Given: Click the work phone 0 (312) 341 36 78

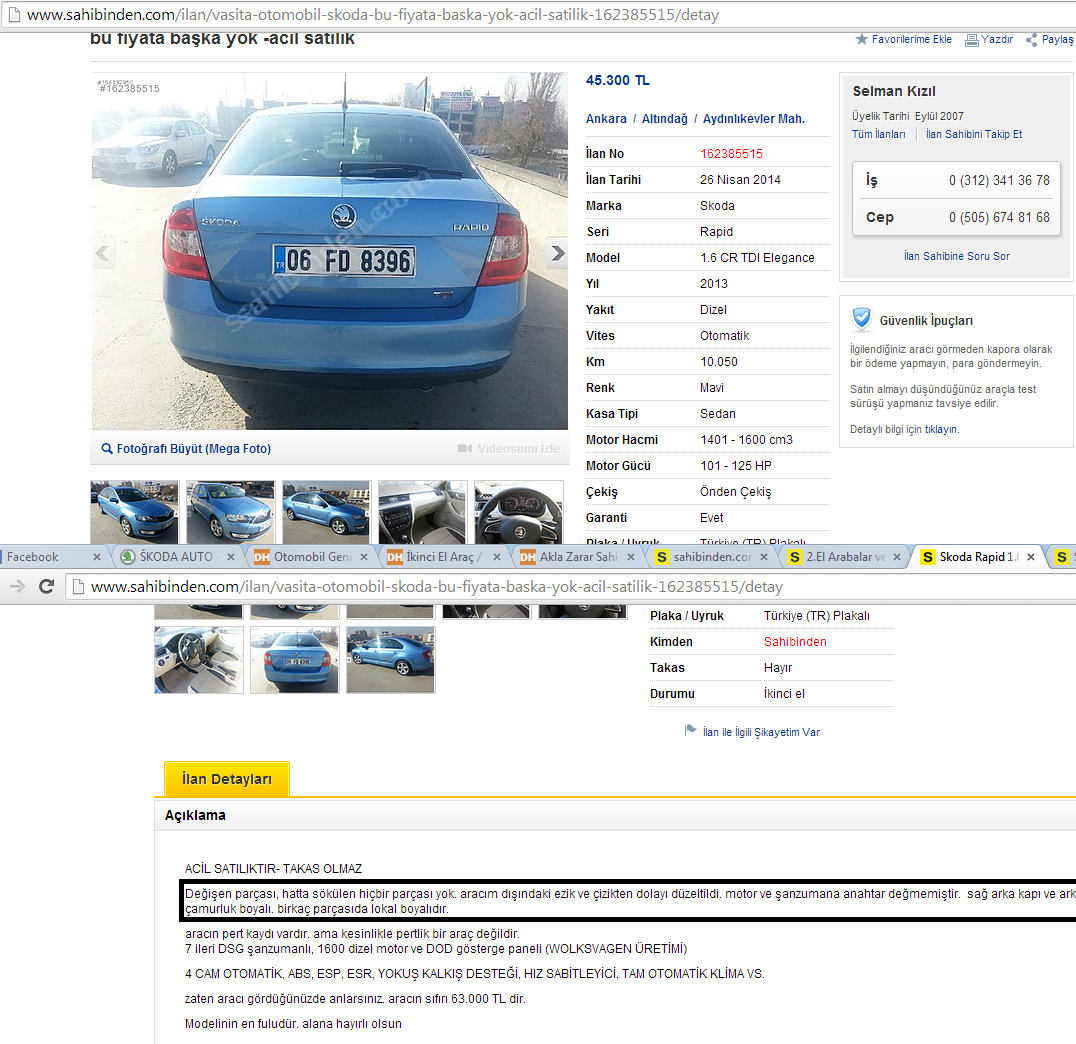Looking at the screenshot, I should pyautogui.click(x=999, y=181).
